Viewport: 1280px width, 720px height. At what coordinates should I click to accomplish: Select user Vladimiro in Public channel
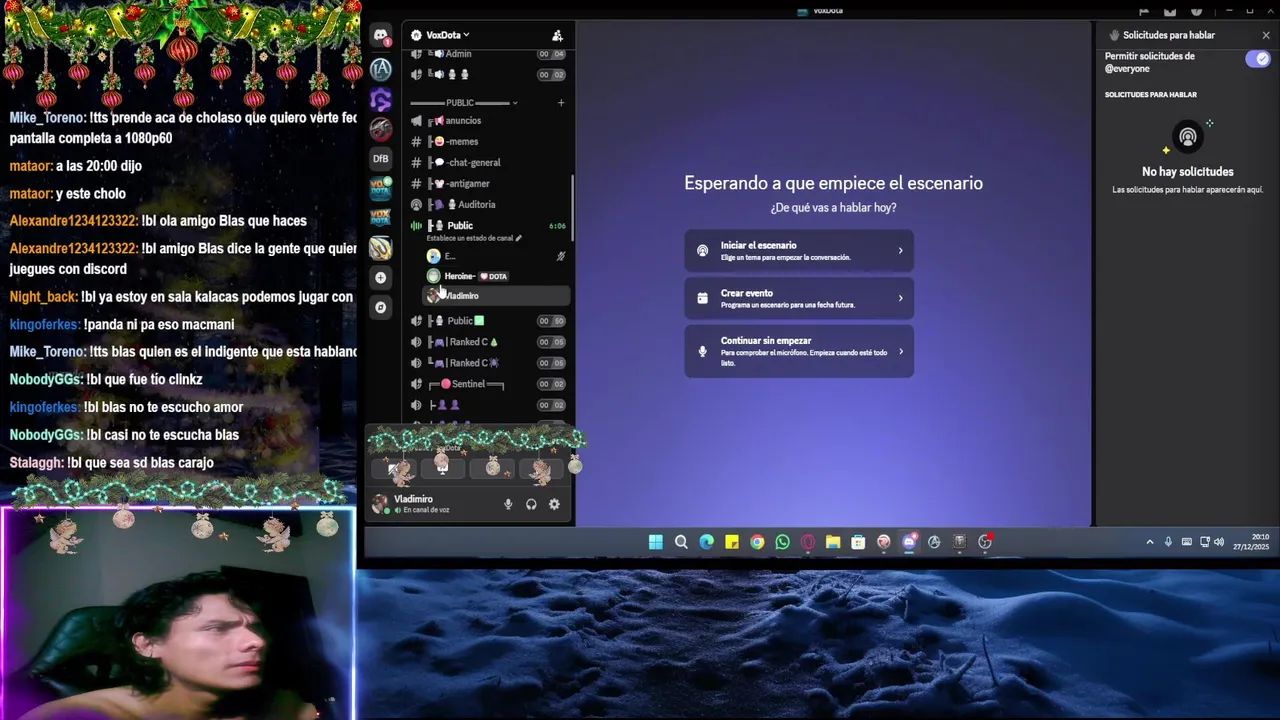(497, 296)
